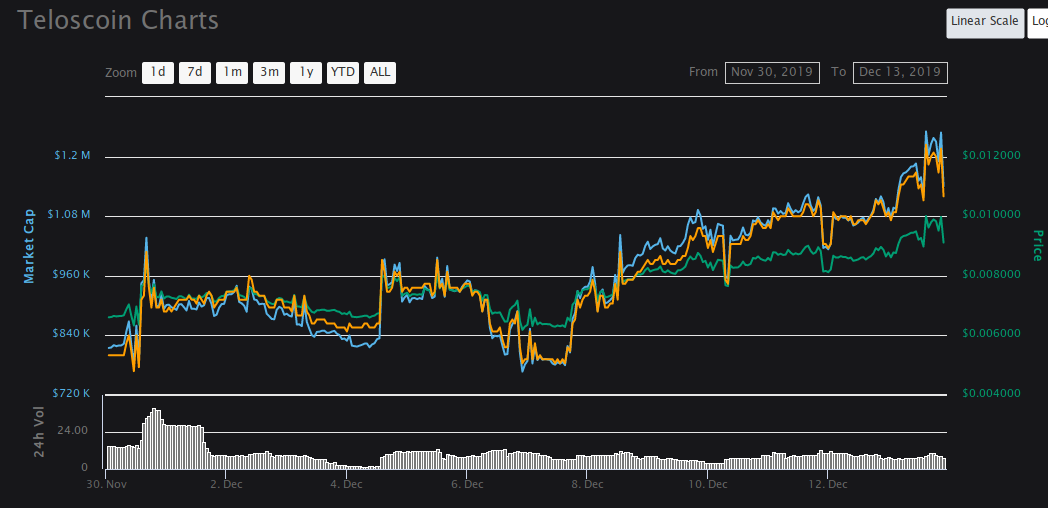Click the To label beside end date
The height and width of the screenshot is (508, 1048).
(x=839, y=72)
